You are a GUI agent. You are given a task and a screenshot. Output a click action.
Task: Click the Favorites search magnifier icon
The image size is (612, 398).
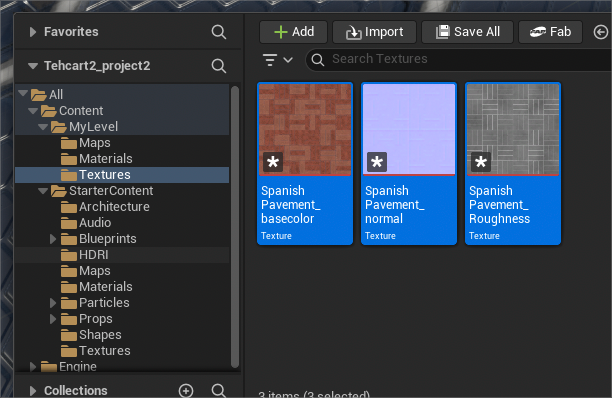coord(219,32)
